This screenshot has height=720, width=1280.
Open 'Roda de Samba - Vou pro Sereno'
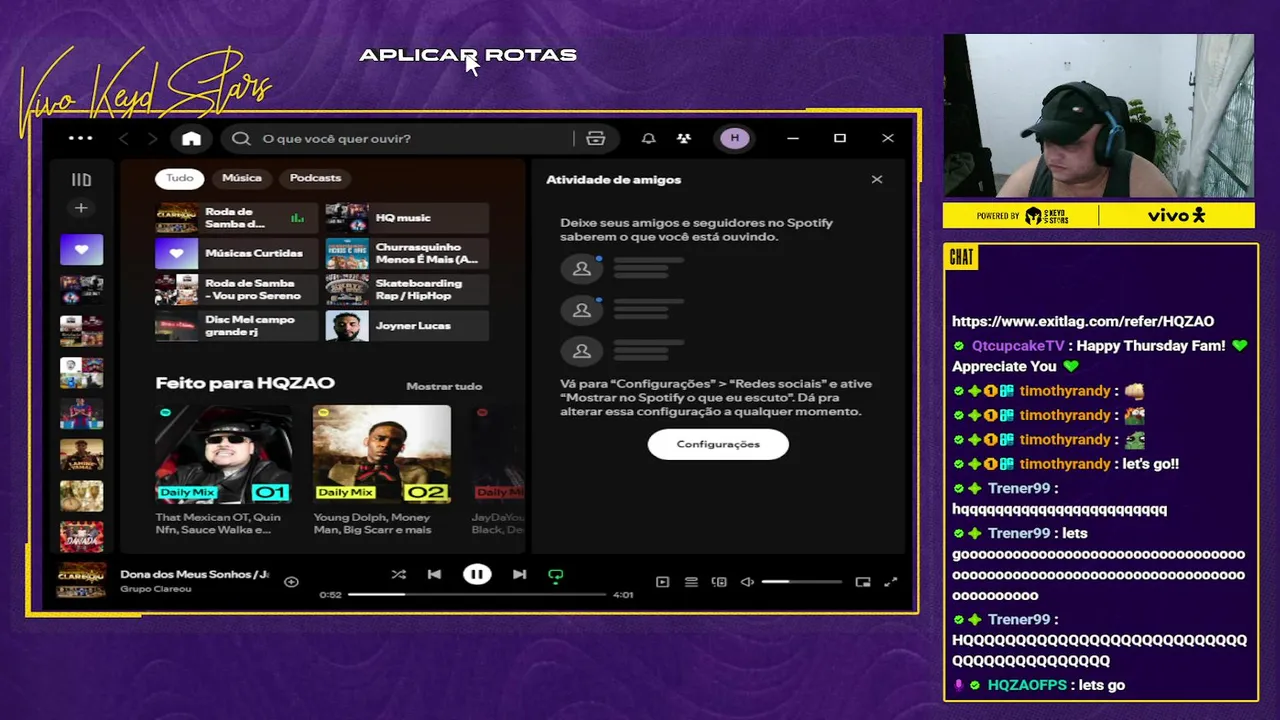pos(236,290)
